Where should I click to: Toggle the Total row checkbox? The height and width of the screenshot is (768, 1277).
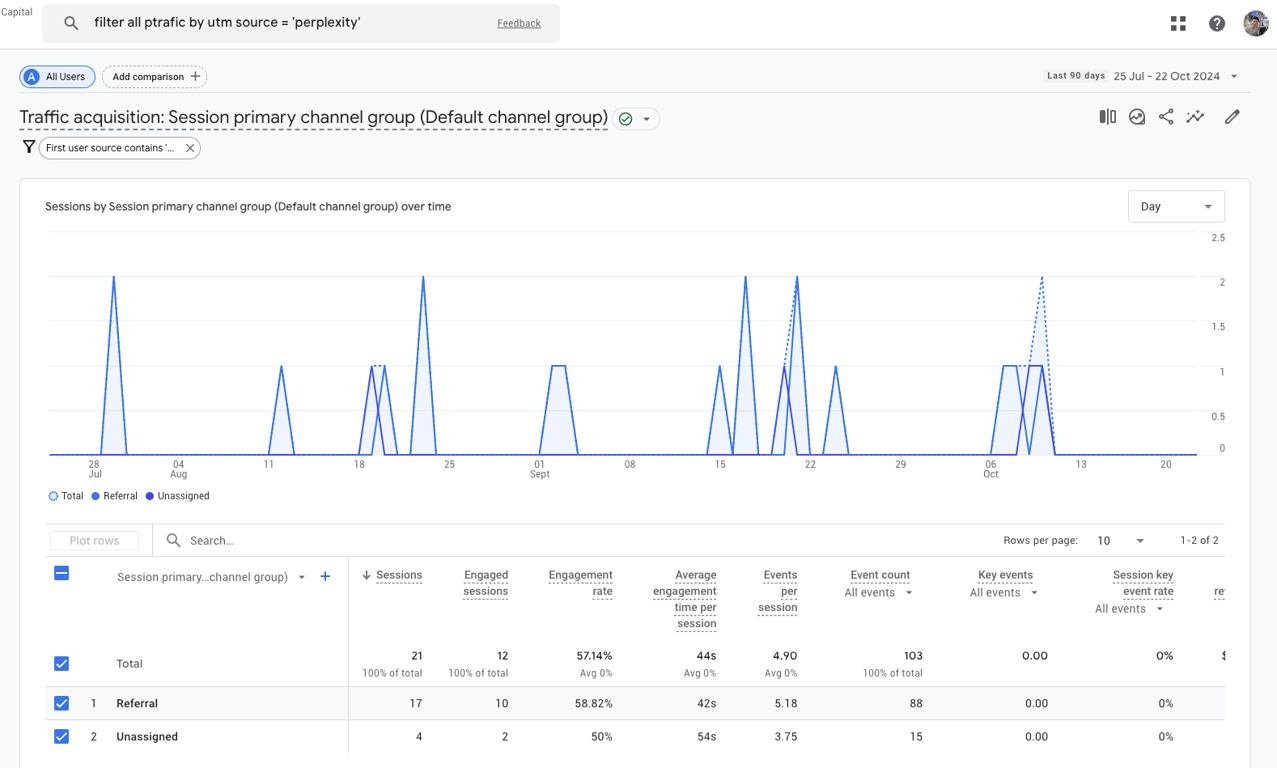61,663
